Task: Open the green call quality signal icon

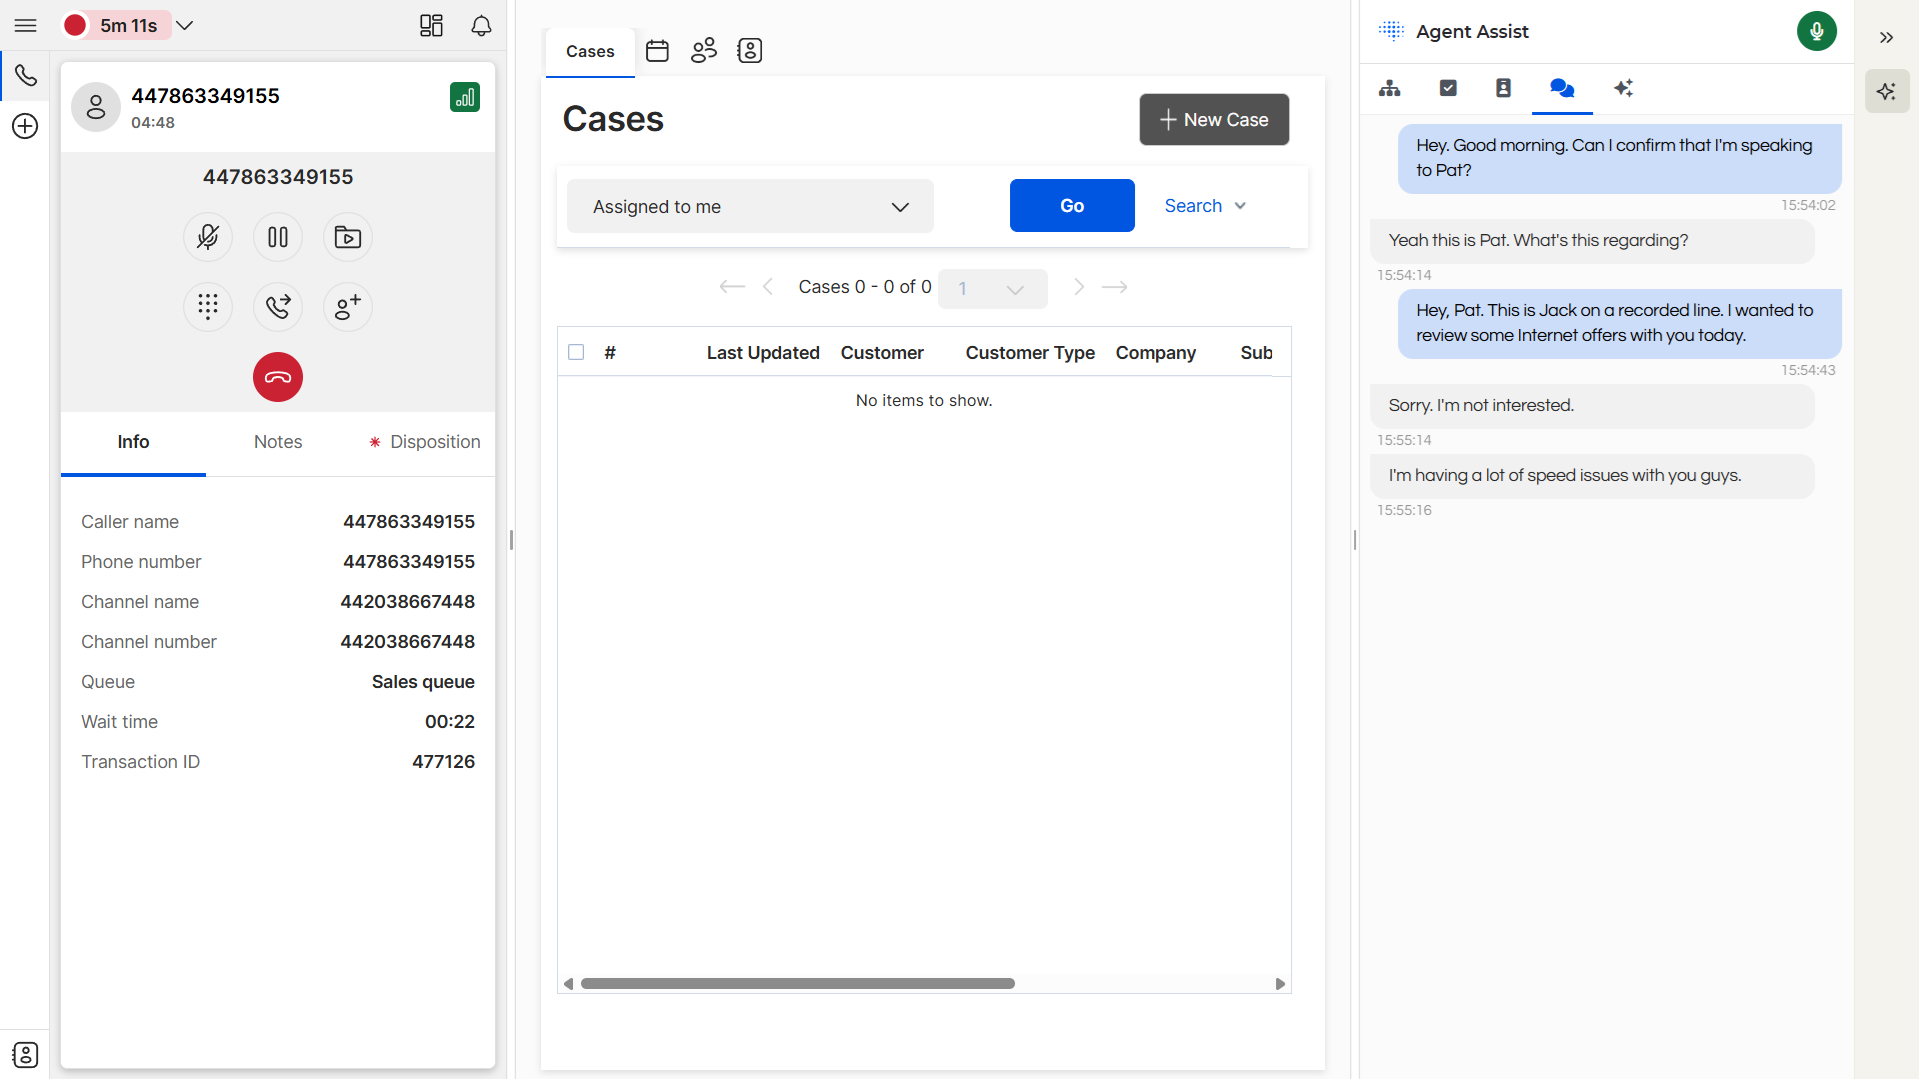Action: [x=465, y=97]
